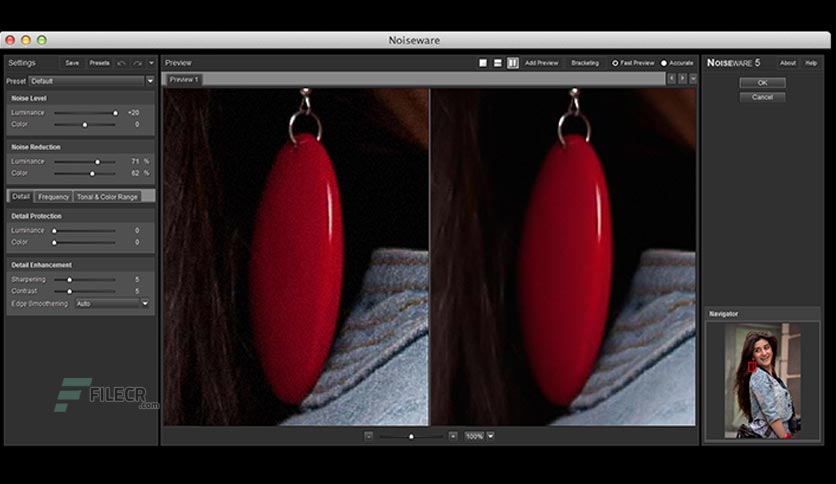The width and height of the screenshot is (836, 484).
Task: Switch to Tonal & Color Range tab
Action: click(107, 197)
